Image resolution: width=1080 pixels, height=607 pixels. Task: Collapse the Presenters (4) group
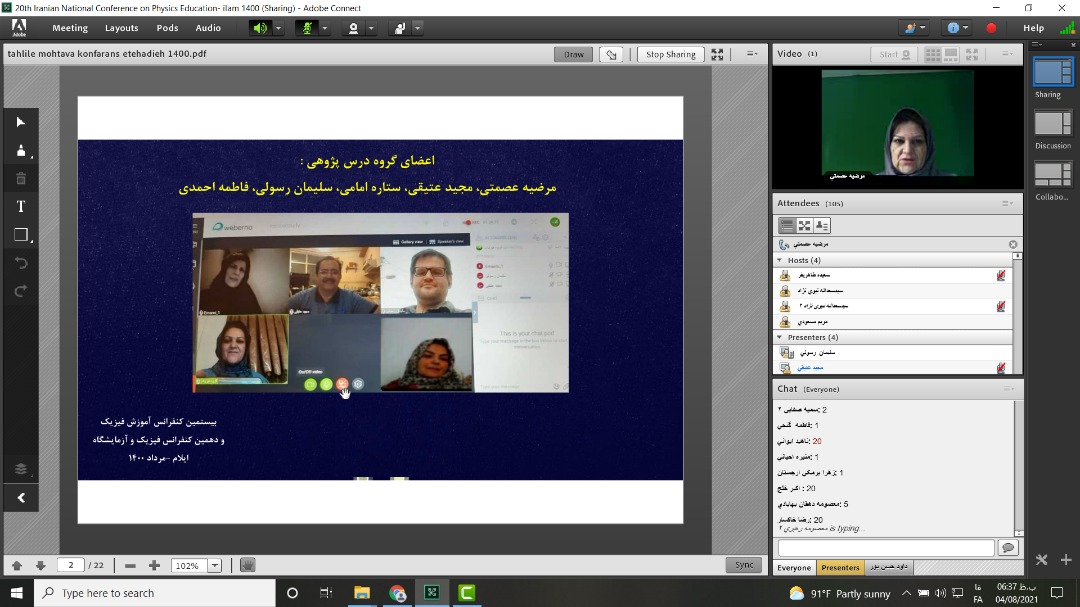[x=781, y=337]
